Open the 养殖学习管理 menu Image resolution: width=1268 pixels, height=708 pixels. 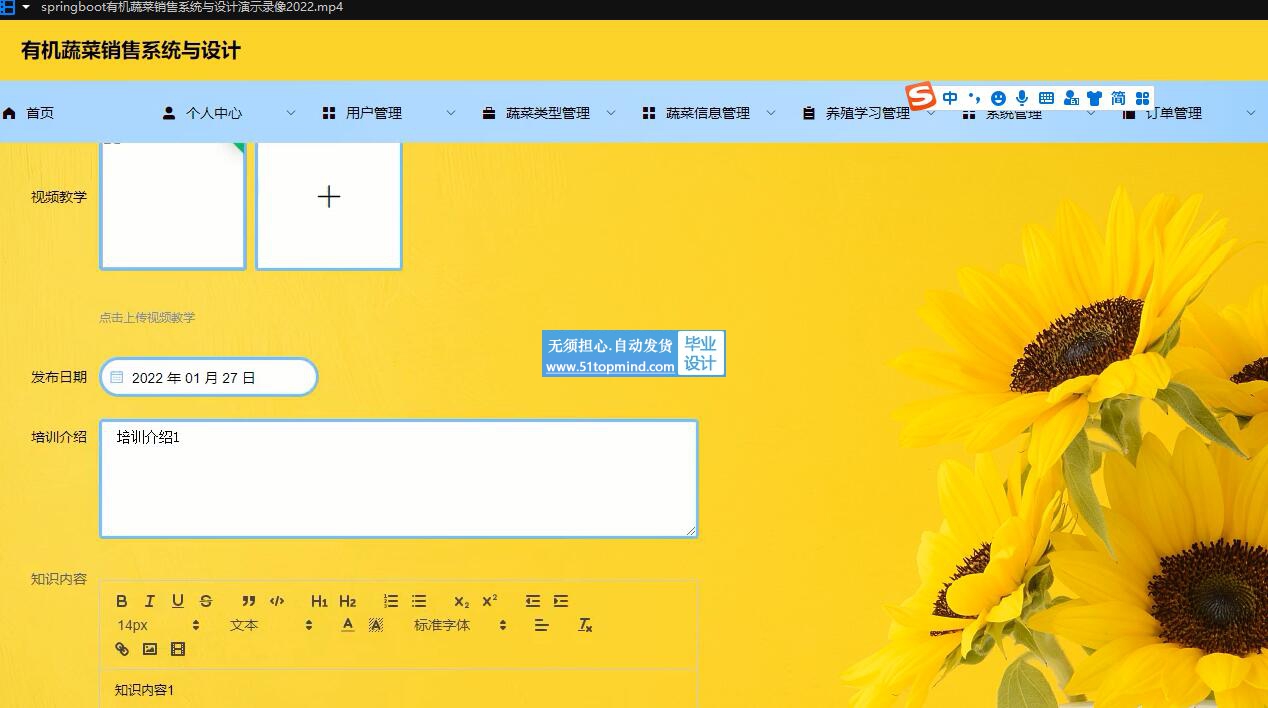tap(856, 113)
